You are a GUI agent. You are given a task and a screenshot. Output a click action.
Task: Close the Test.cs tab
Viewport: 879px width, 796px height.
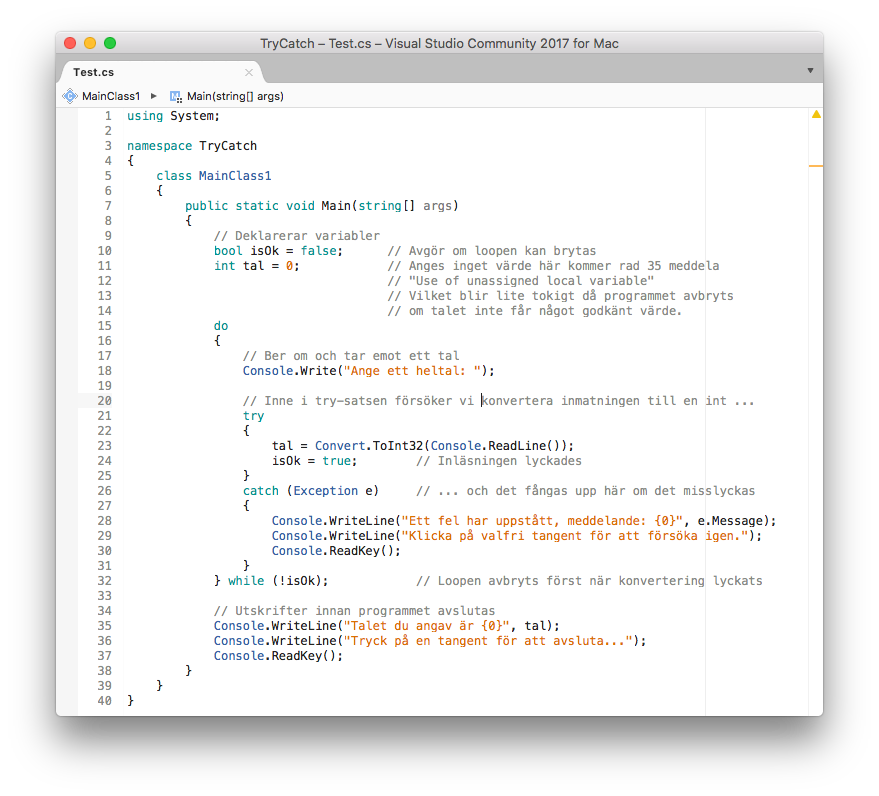pyautogui.click(x=249, y=72)
